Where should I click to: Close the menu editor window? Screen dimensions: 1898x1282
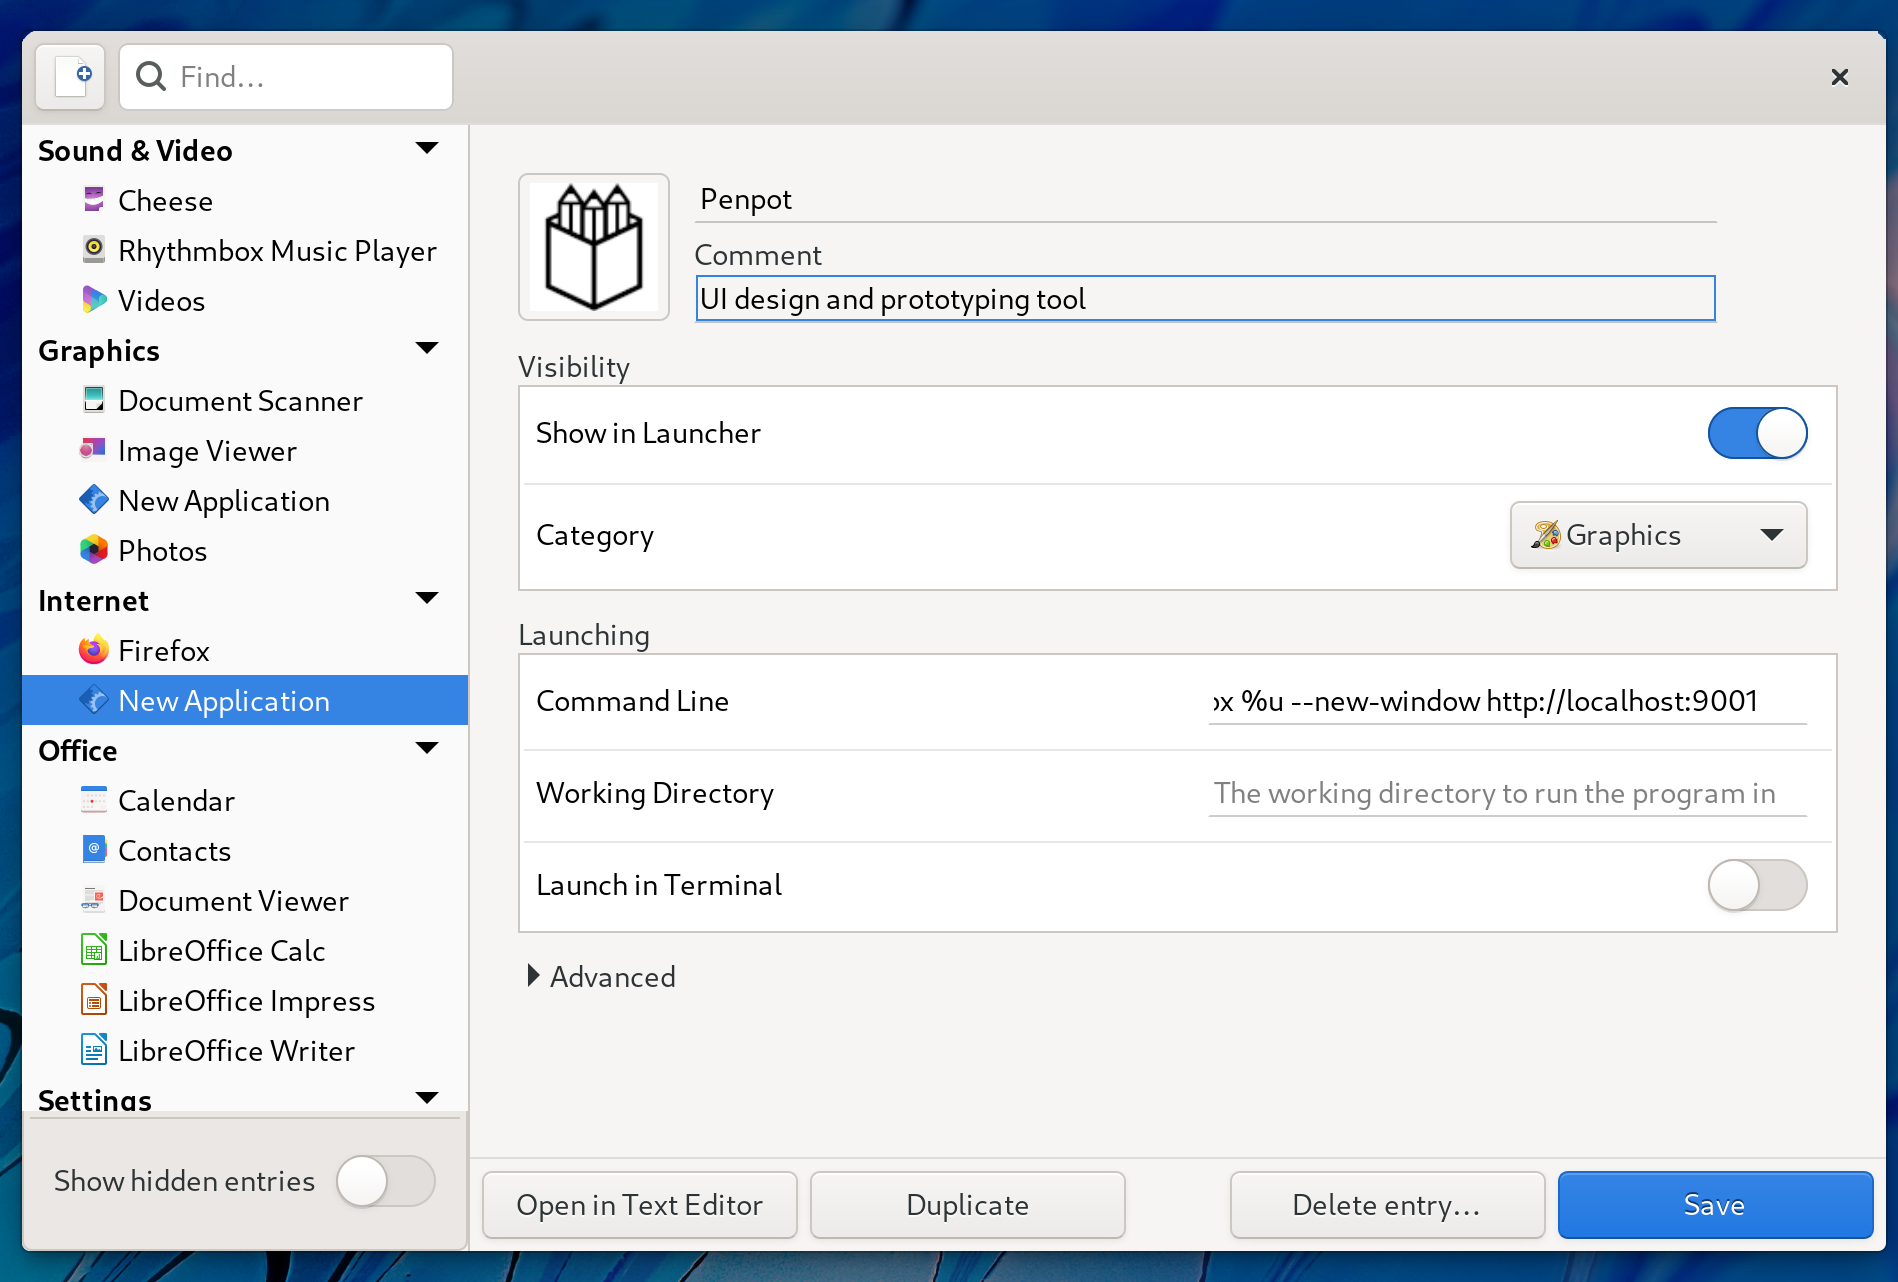(1839, 77)
